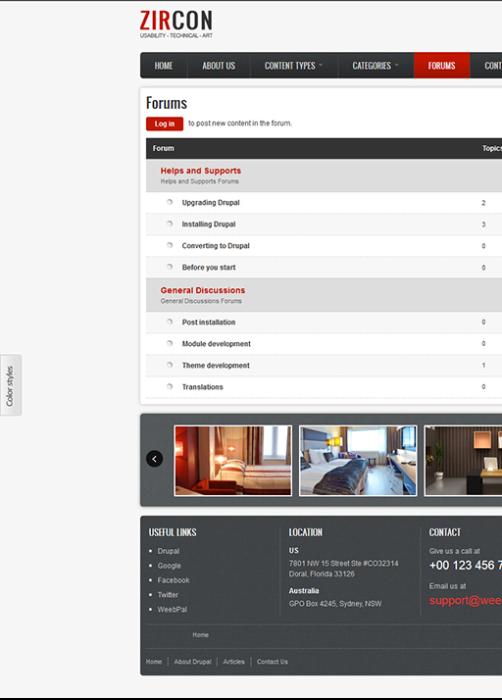Open the Before you start forum

point(209,267)
